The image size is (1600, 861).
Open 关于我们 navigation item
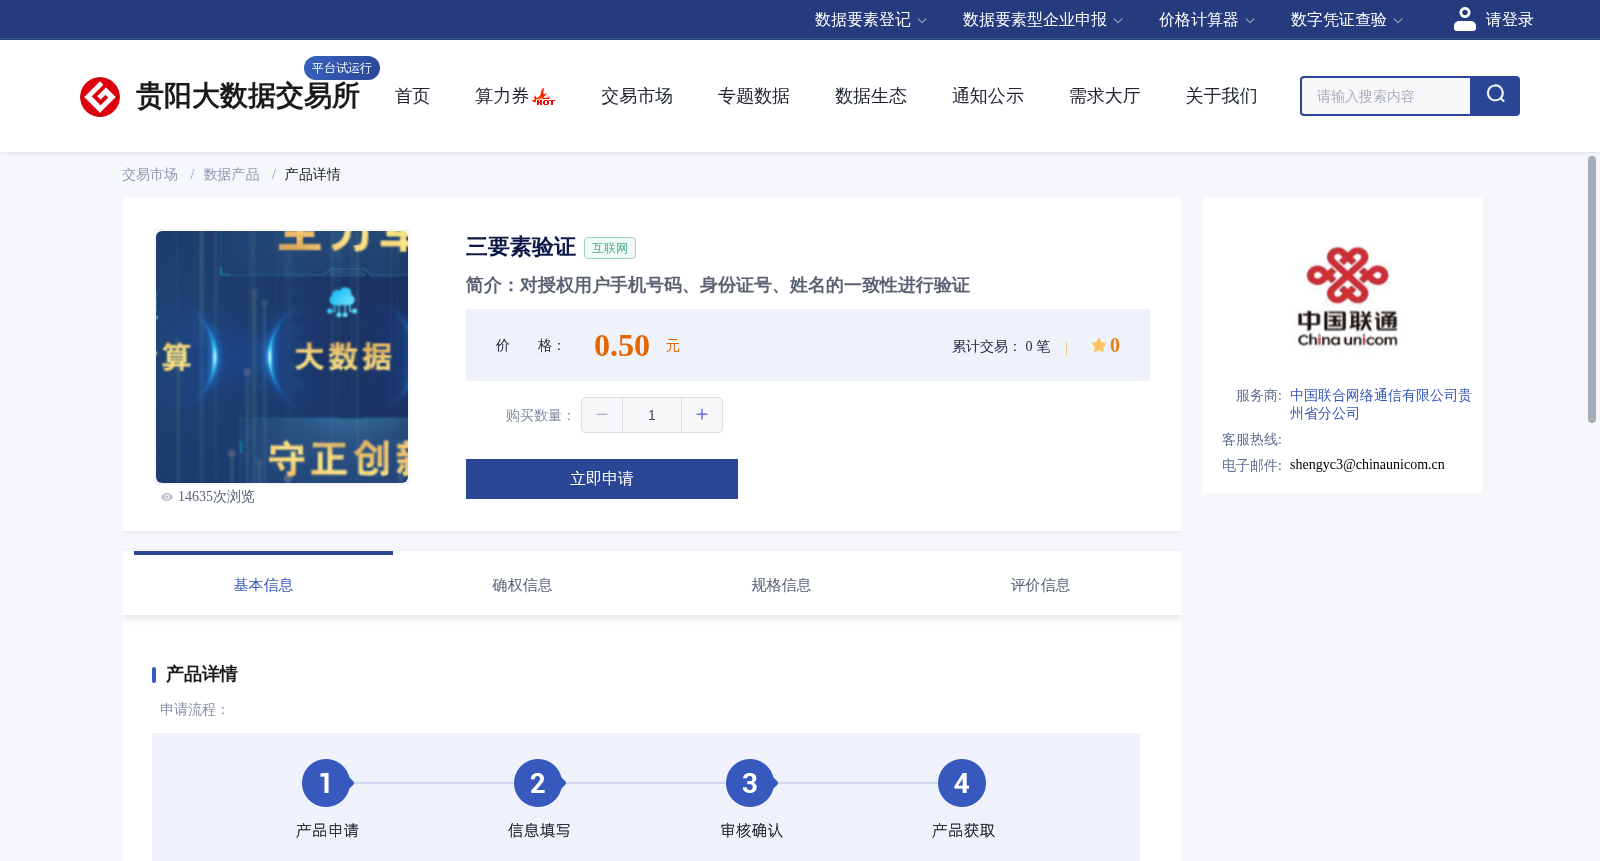point(1222,96)
